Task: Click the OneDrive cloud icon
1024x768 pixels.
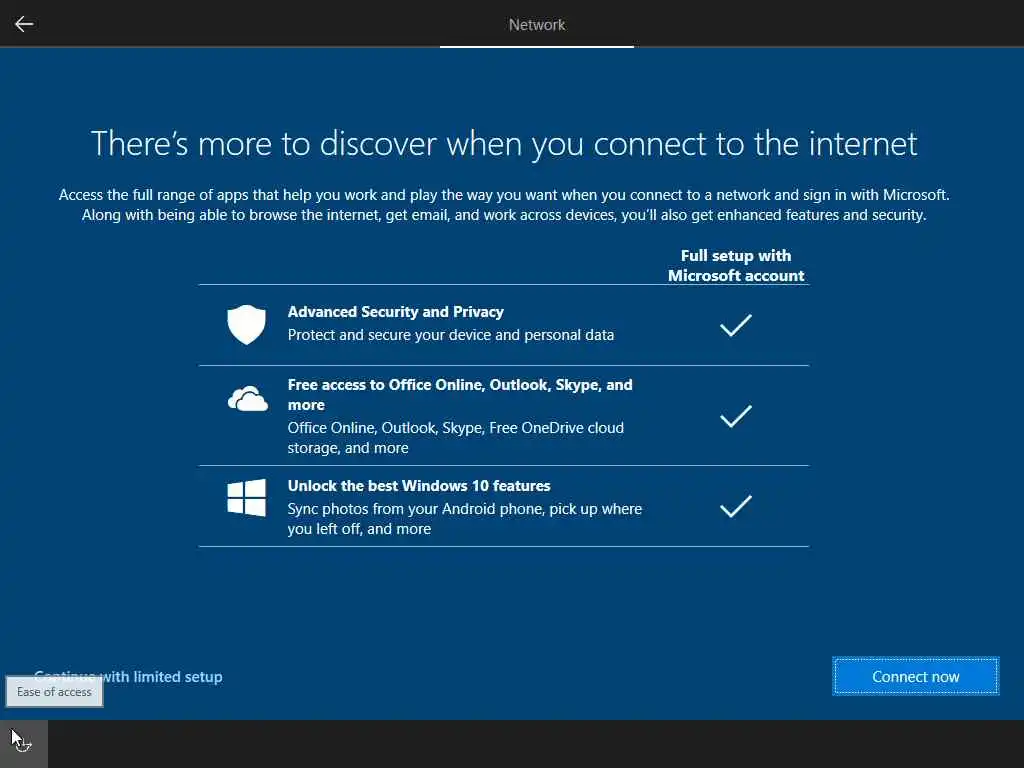Action: [x=248, y=398]
